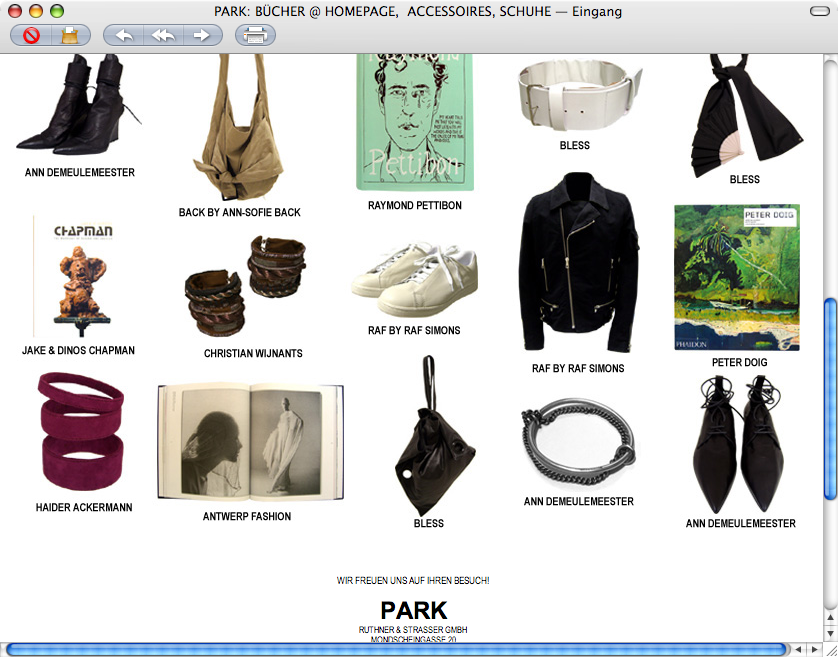This screenshot has height=657, width=838.
Task: Click the reply-all double arrow button
Action: pyautogui.click(x=162, y=36)
